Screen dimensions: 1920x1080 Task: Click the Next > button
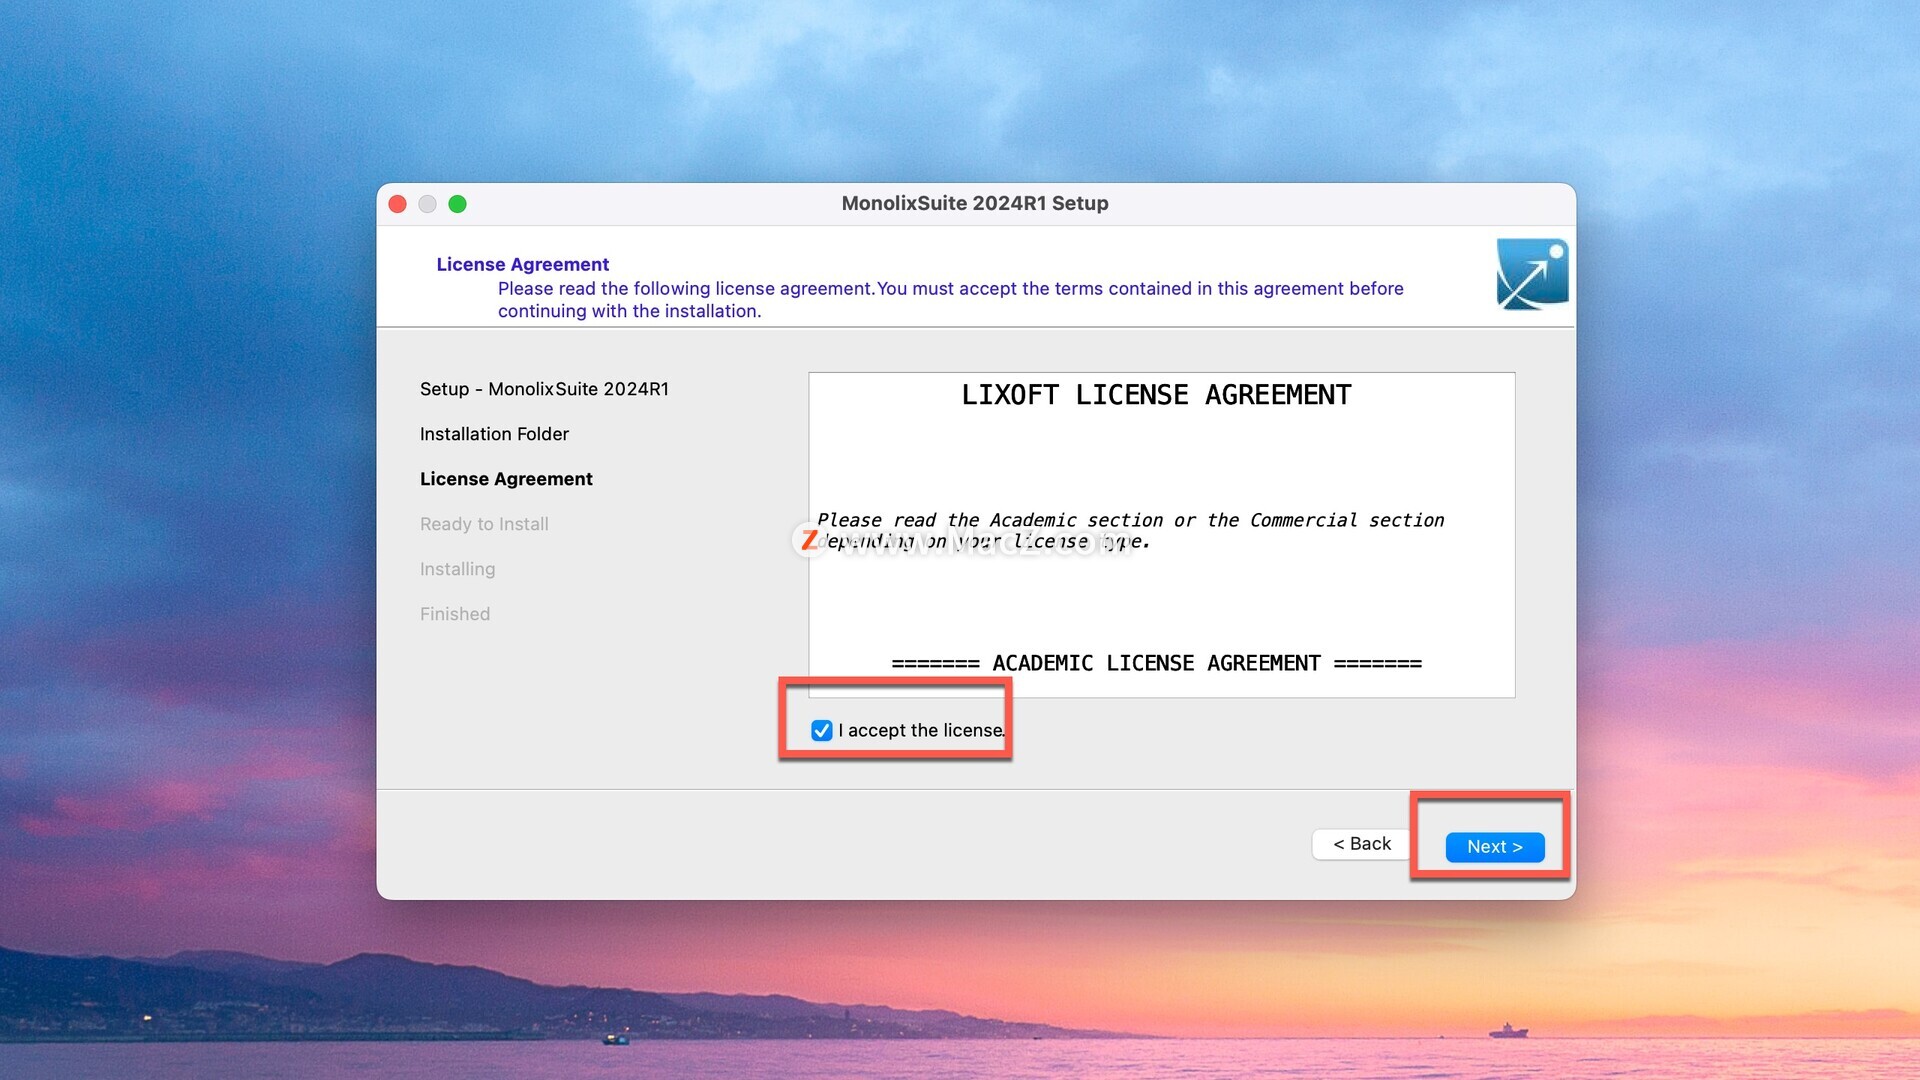click(x=1494, y=847)
